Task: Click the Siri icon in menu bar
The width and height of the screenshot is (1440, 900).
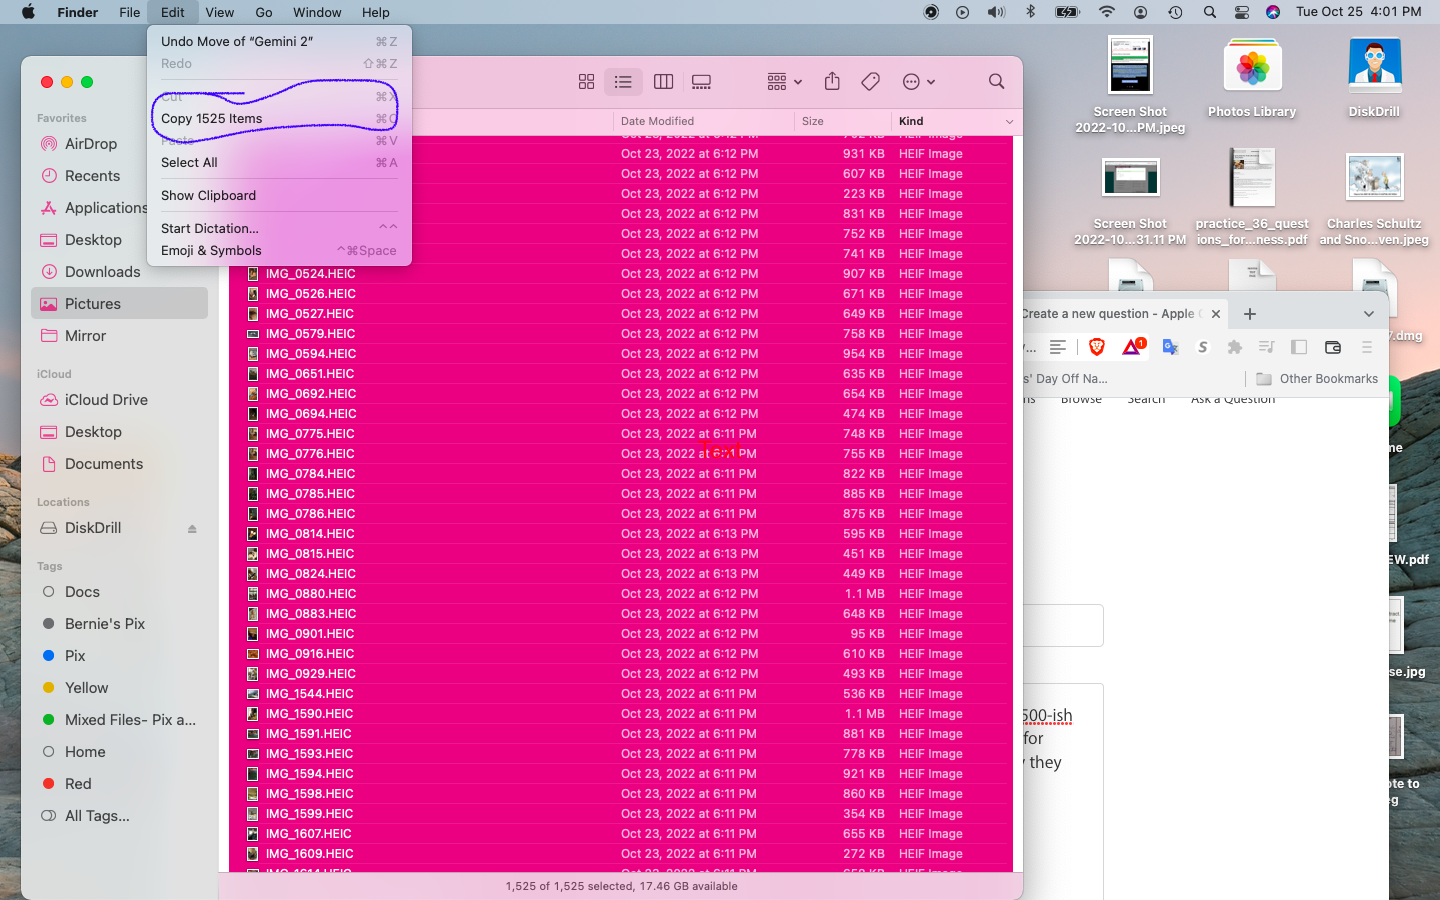Action: tap(1273, 12)
